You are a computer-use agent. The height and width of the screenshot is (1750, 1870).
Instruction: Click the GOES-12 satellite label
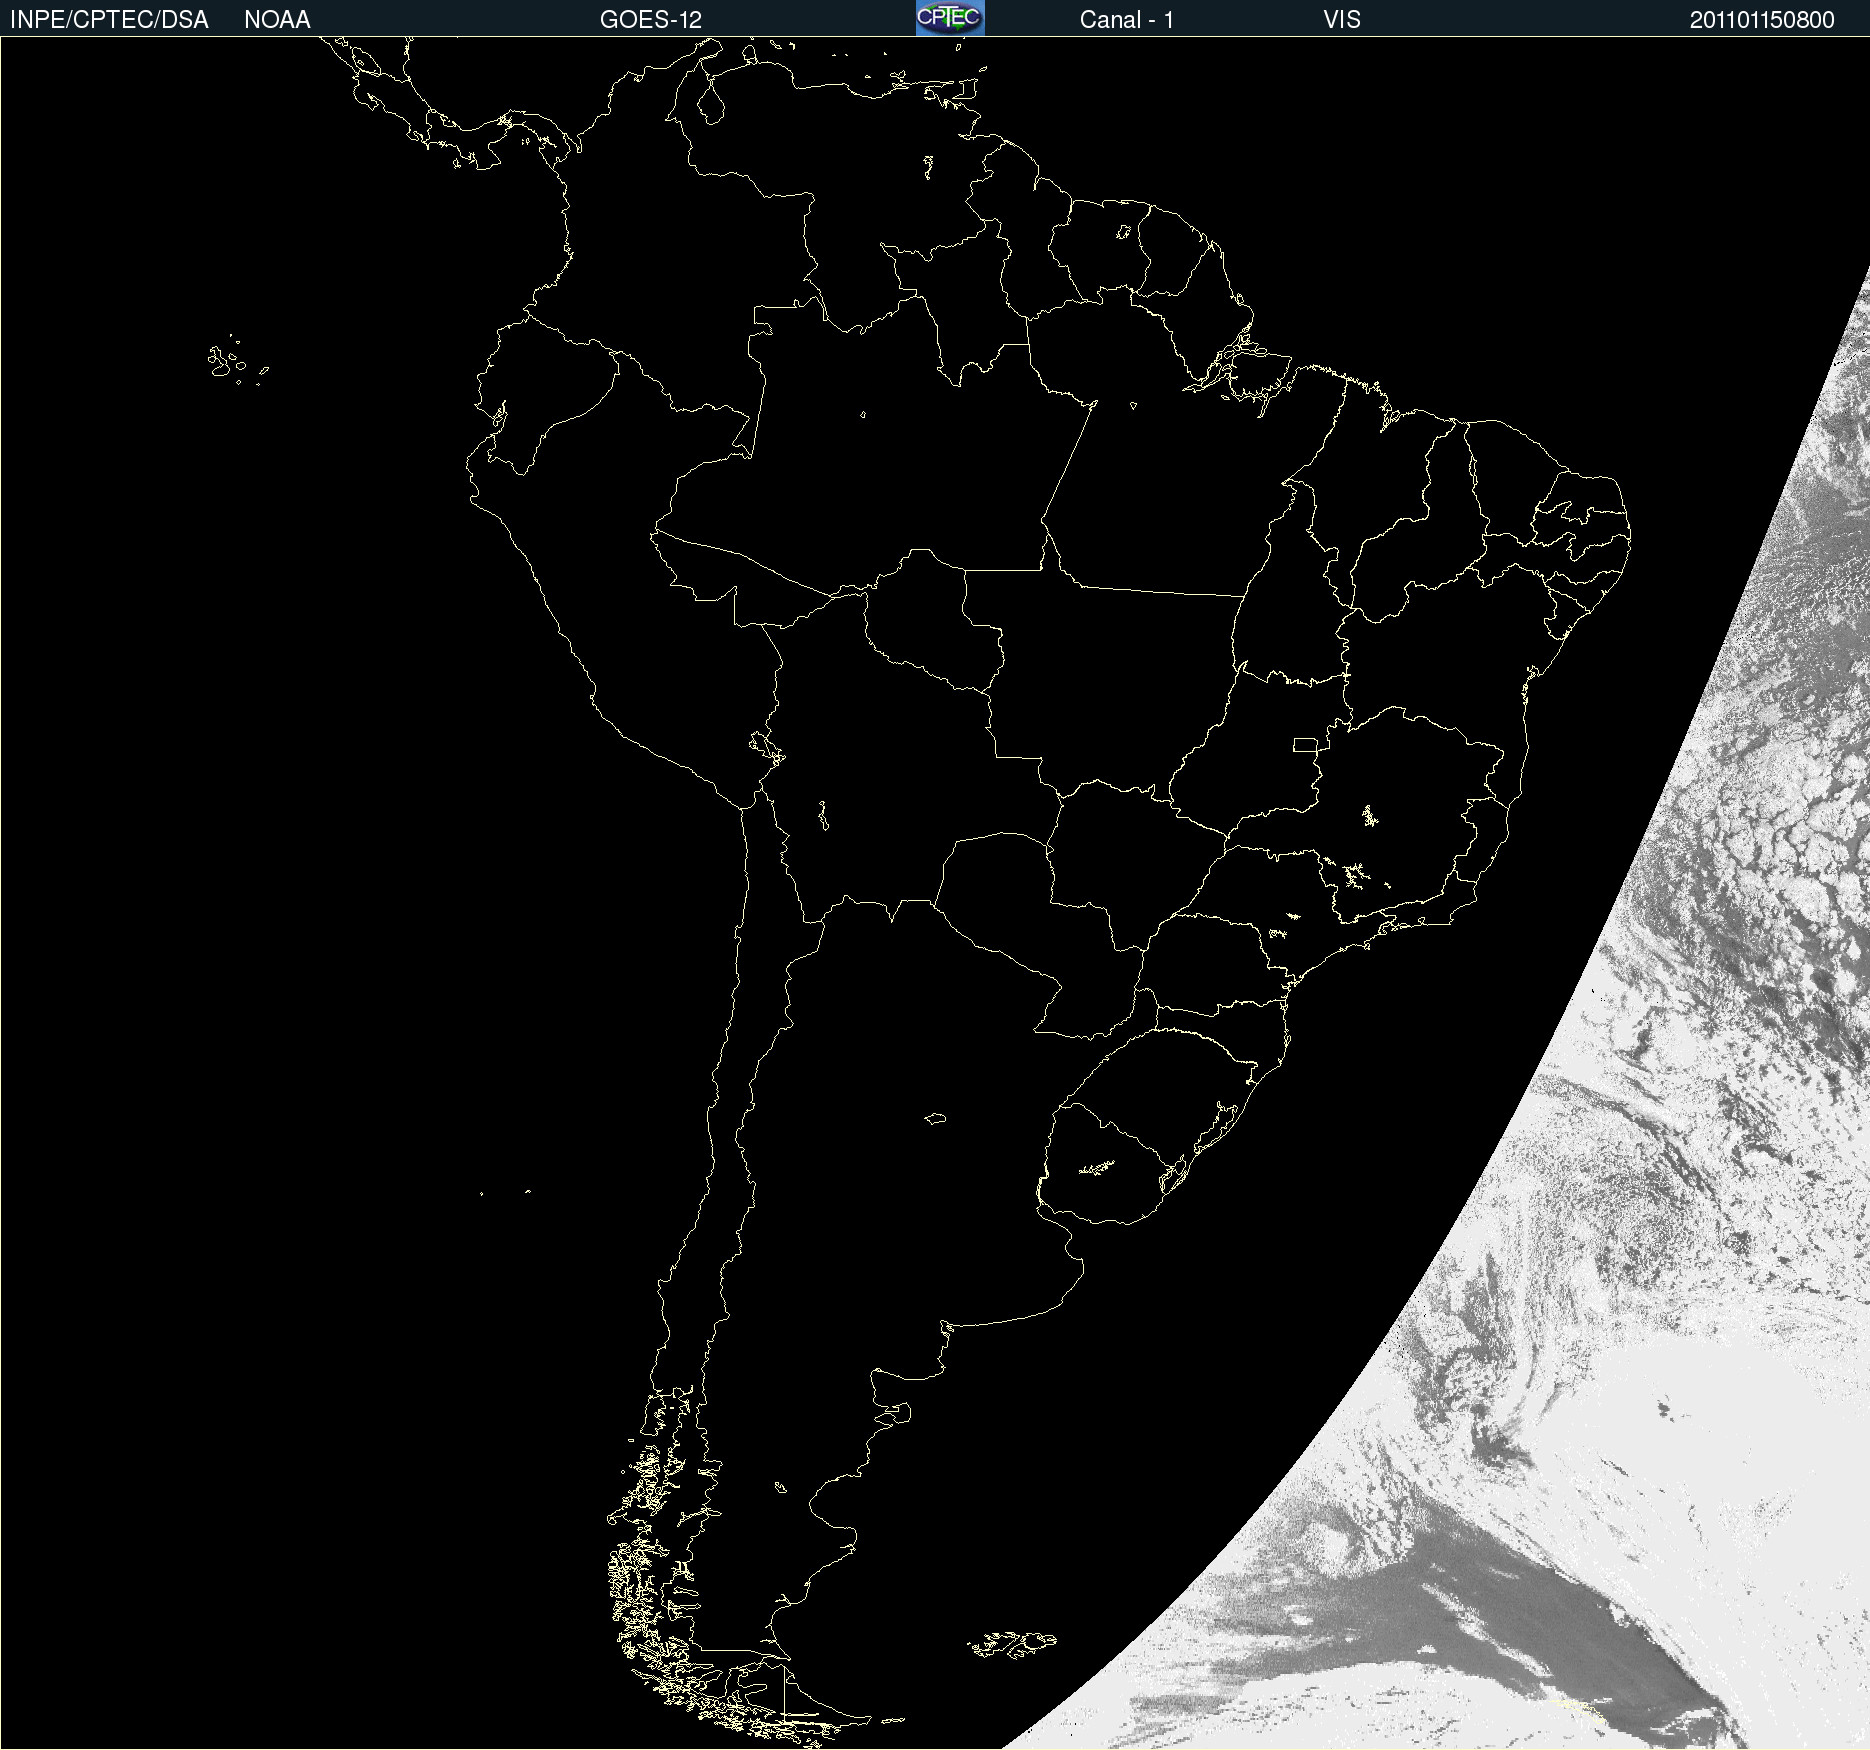[651, 20]
